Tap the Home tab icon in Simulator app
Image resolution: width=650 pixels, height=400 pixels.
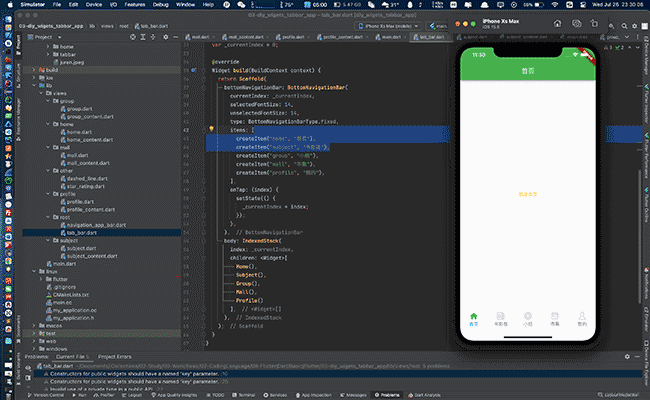point(473,316)
